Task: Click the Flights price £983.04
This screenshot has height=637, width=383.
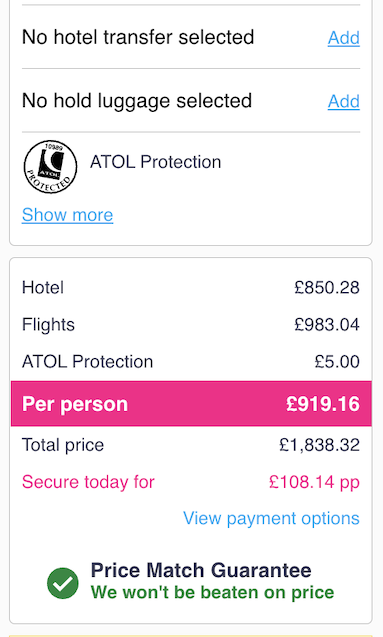Action: (327, 325)
